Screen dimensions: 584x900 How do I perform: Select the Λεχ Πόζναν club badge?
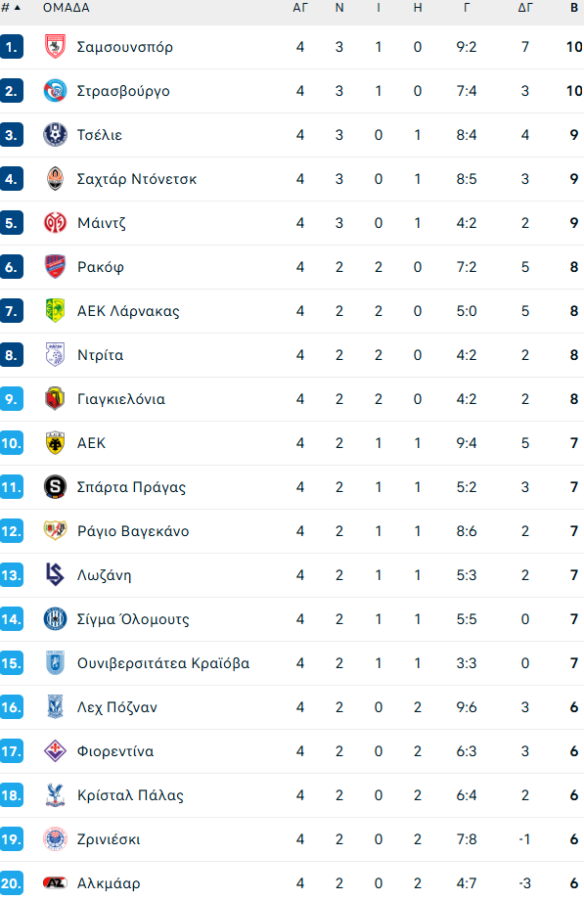click(x=55, y=706)
